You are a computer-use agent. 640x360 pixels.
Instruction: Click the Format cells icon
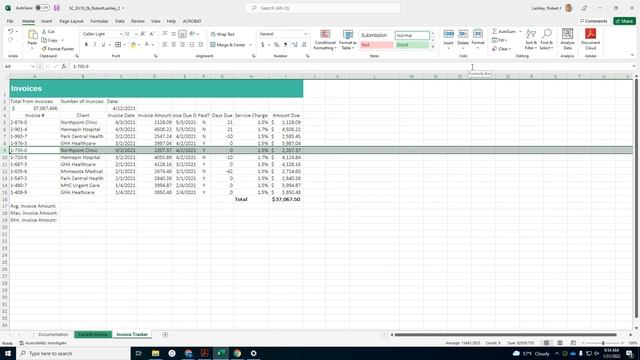[x=478, y=34]
